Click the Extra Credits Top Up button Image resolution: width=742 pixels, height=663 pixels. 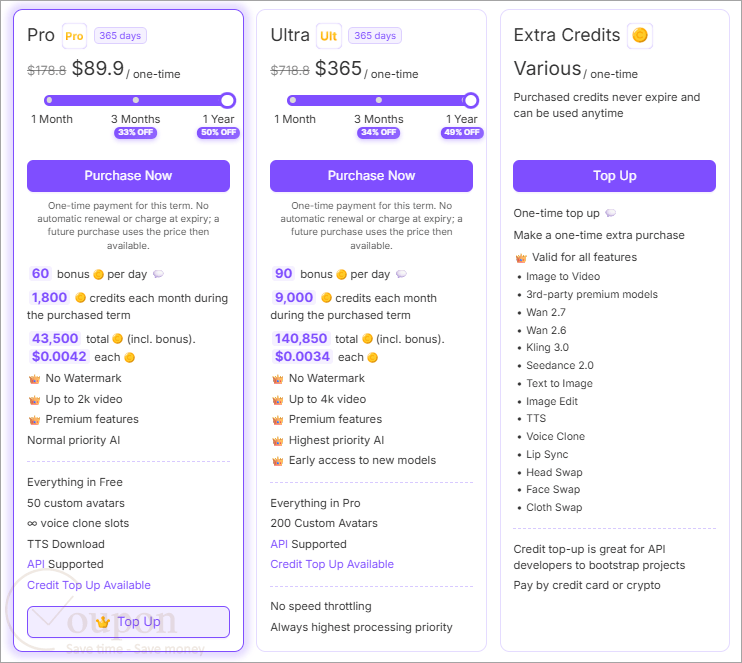[x=614, y=176]
